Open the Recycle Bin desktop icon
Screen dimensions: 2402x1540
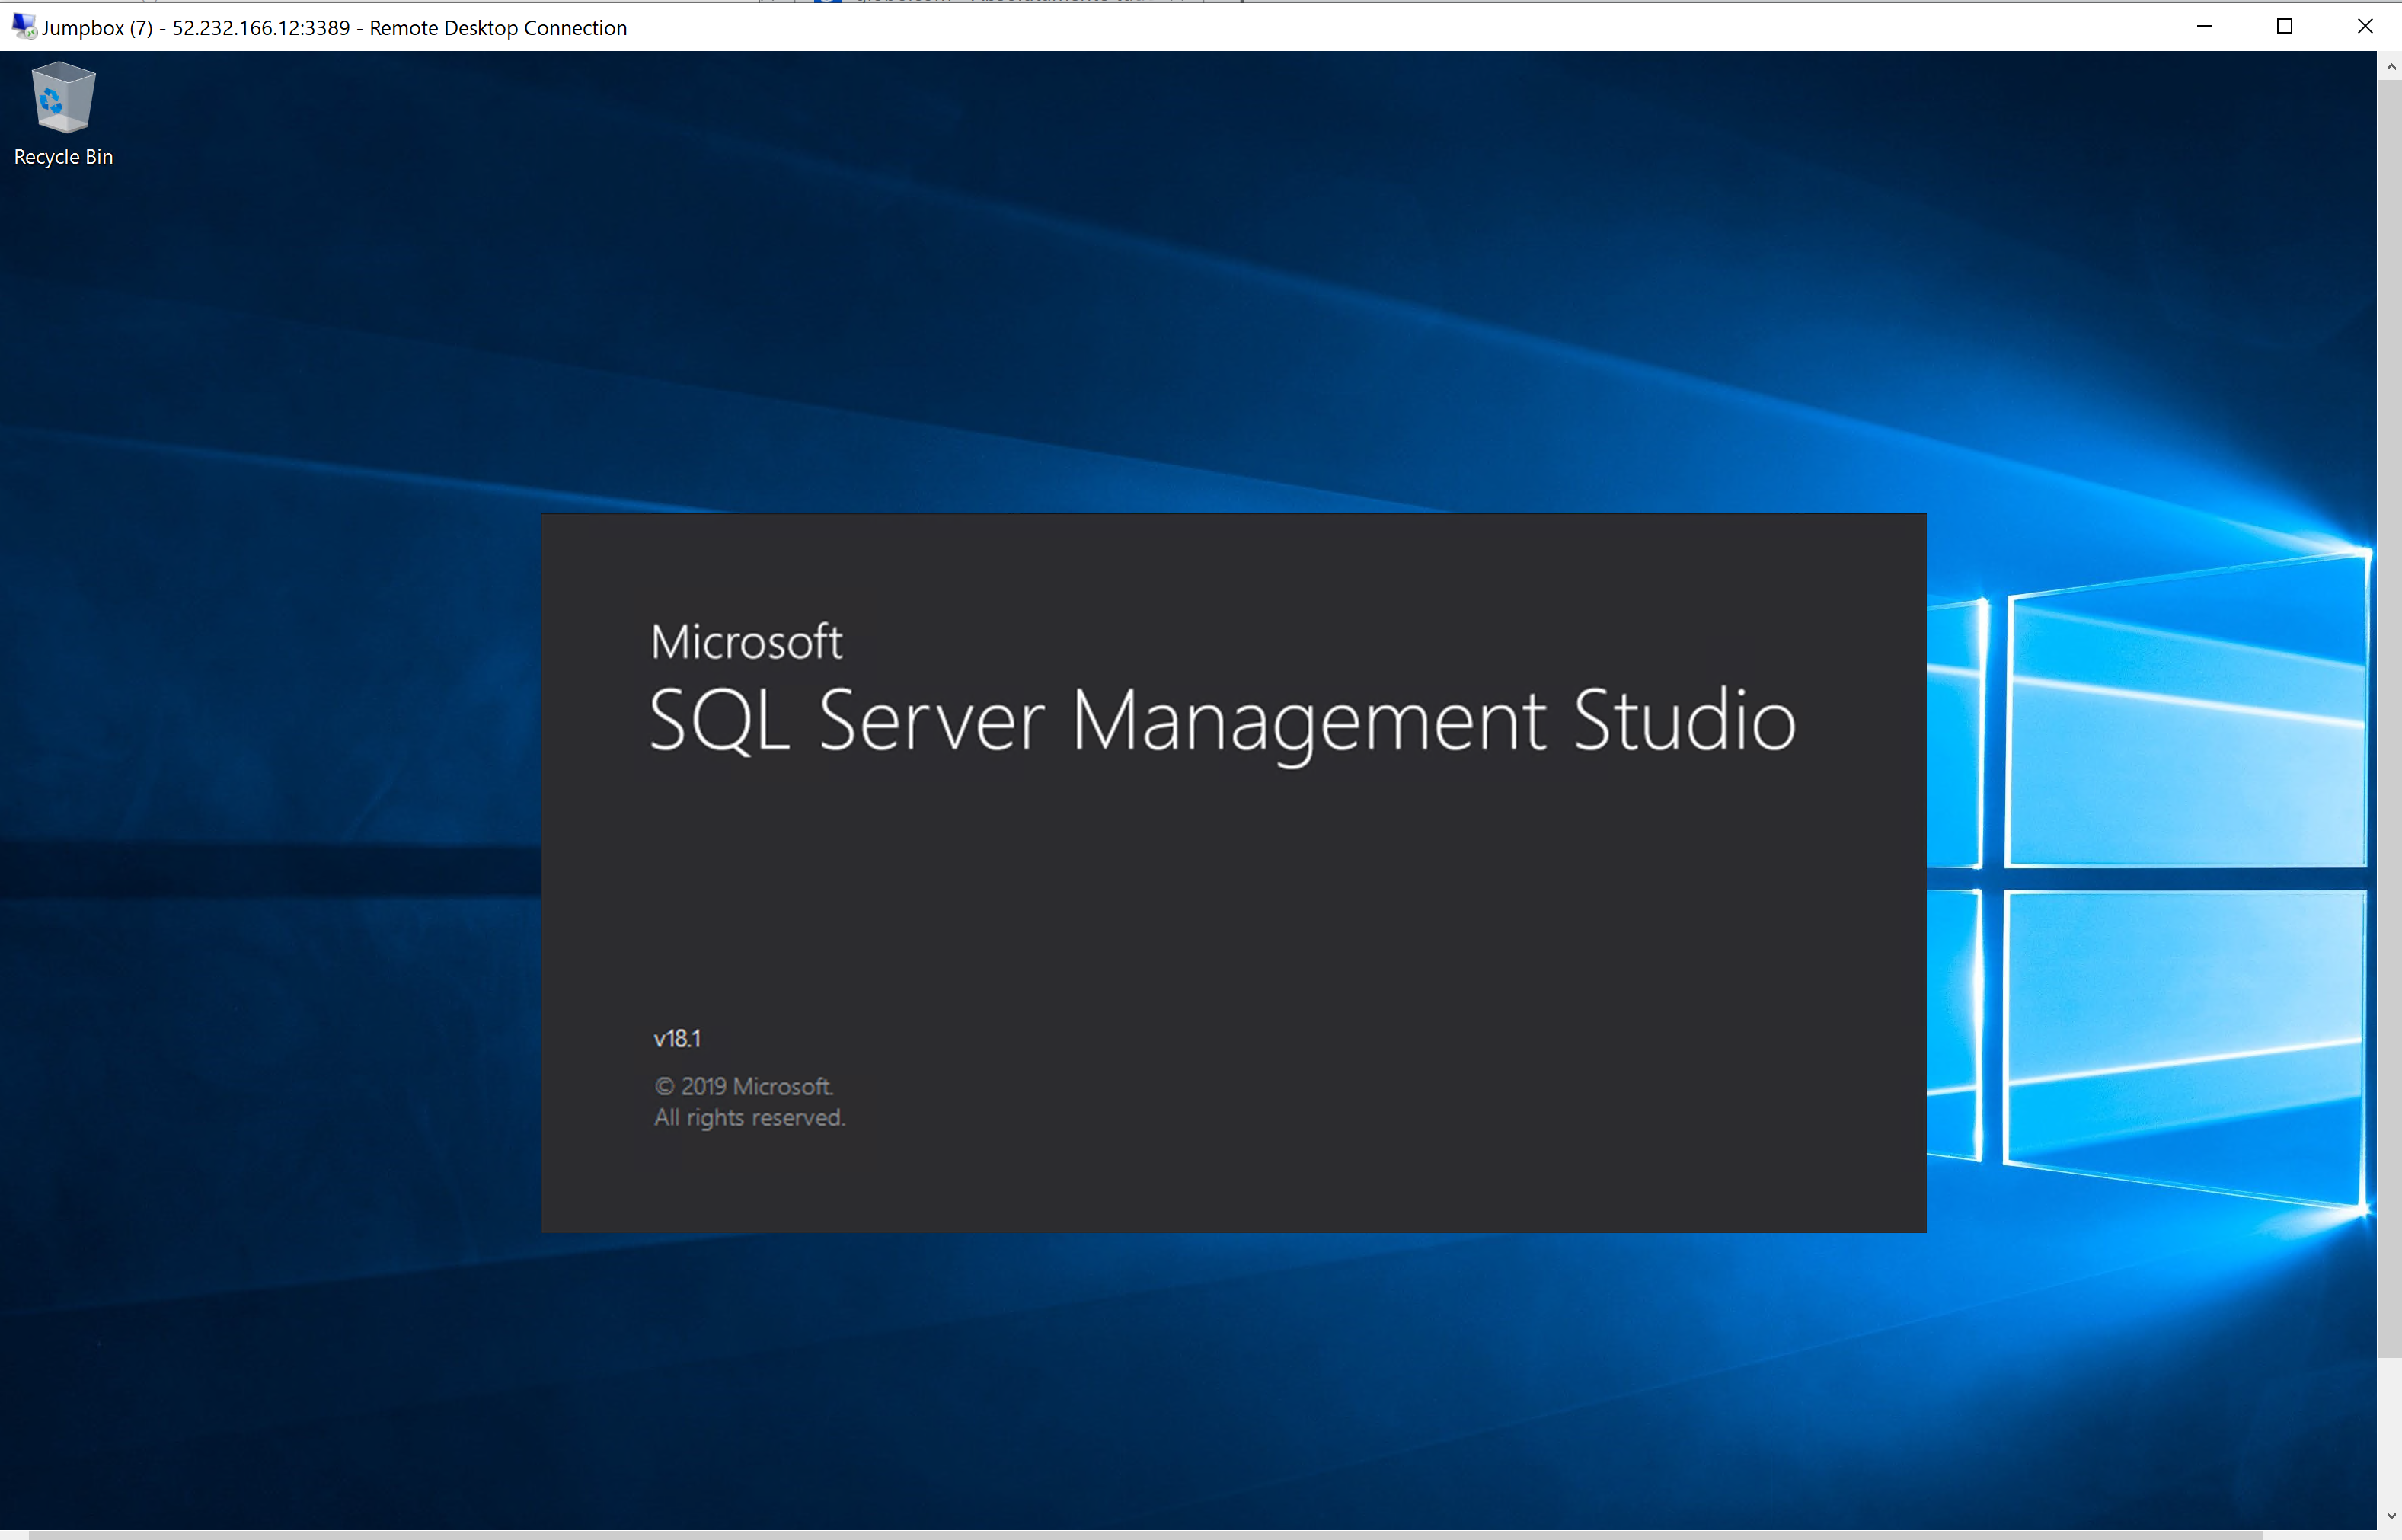point(63,114)
